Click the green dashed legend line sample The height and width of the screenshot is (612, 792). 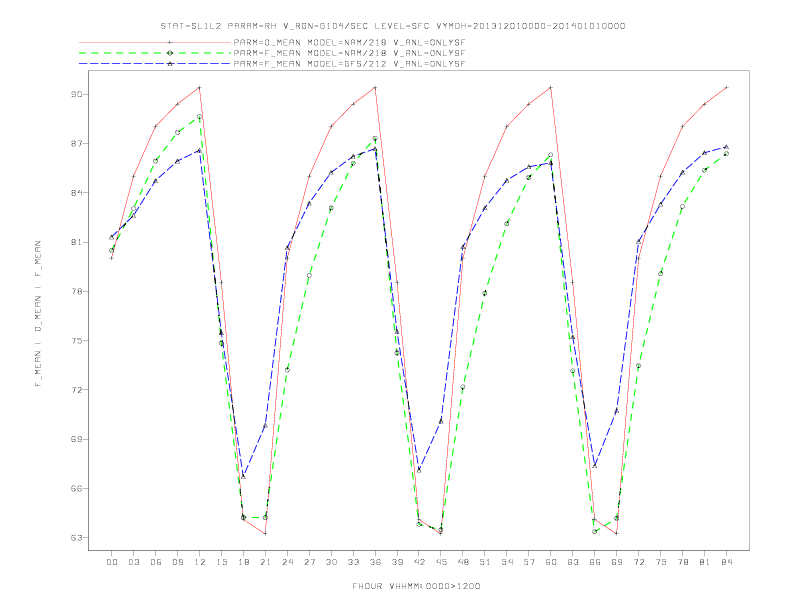tap(155, 53)
